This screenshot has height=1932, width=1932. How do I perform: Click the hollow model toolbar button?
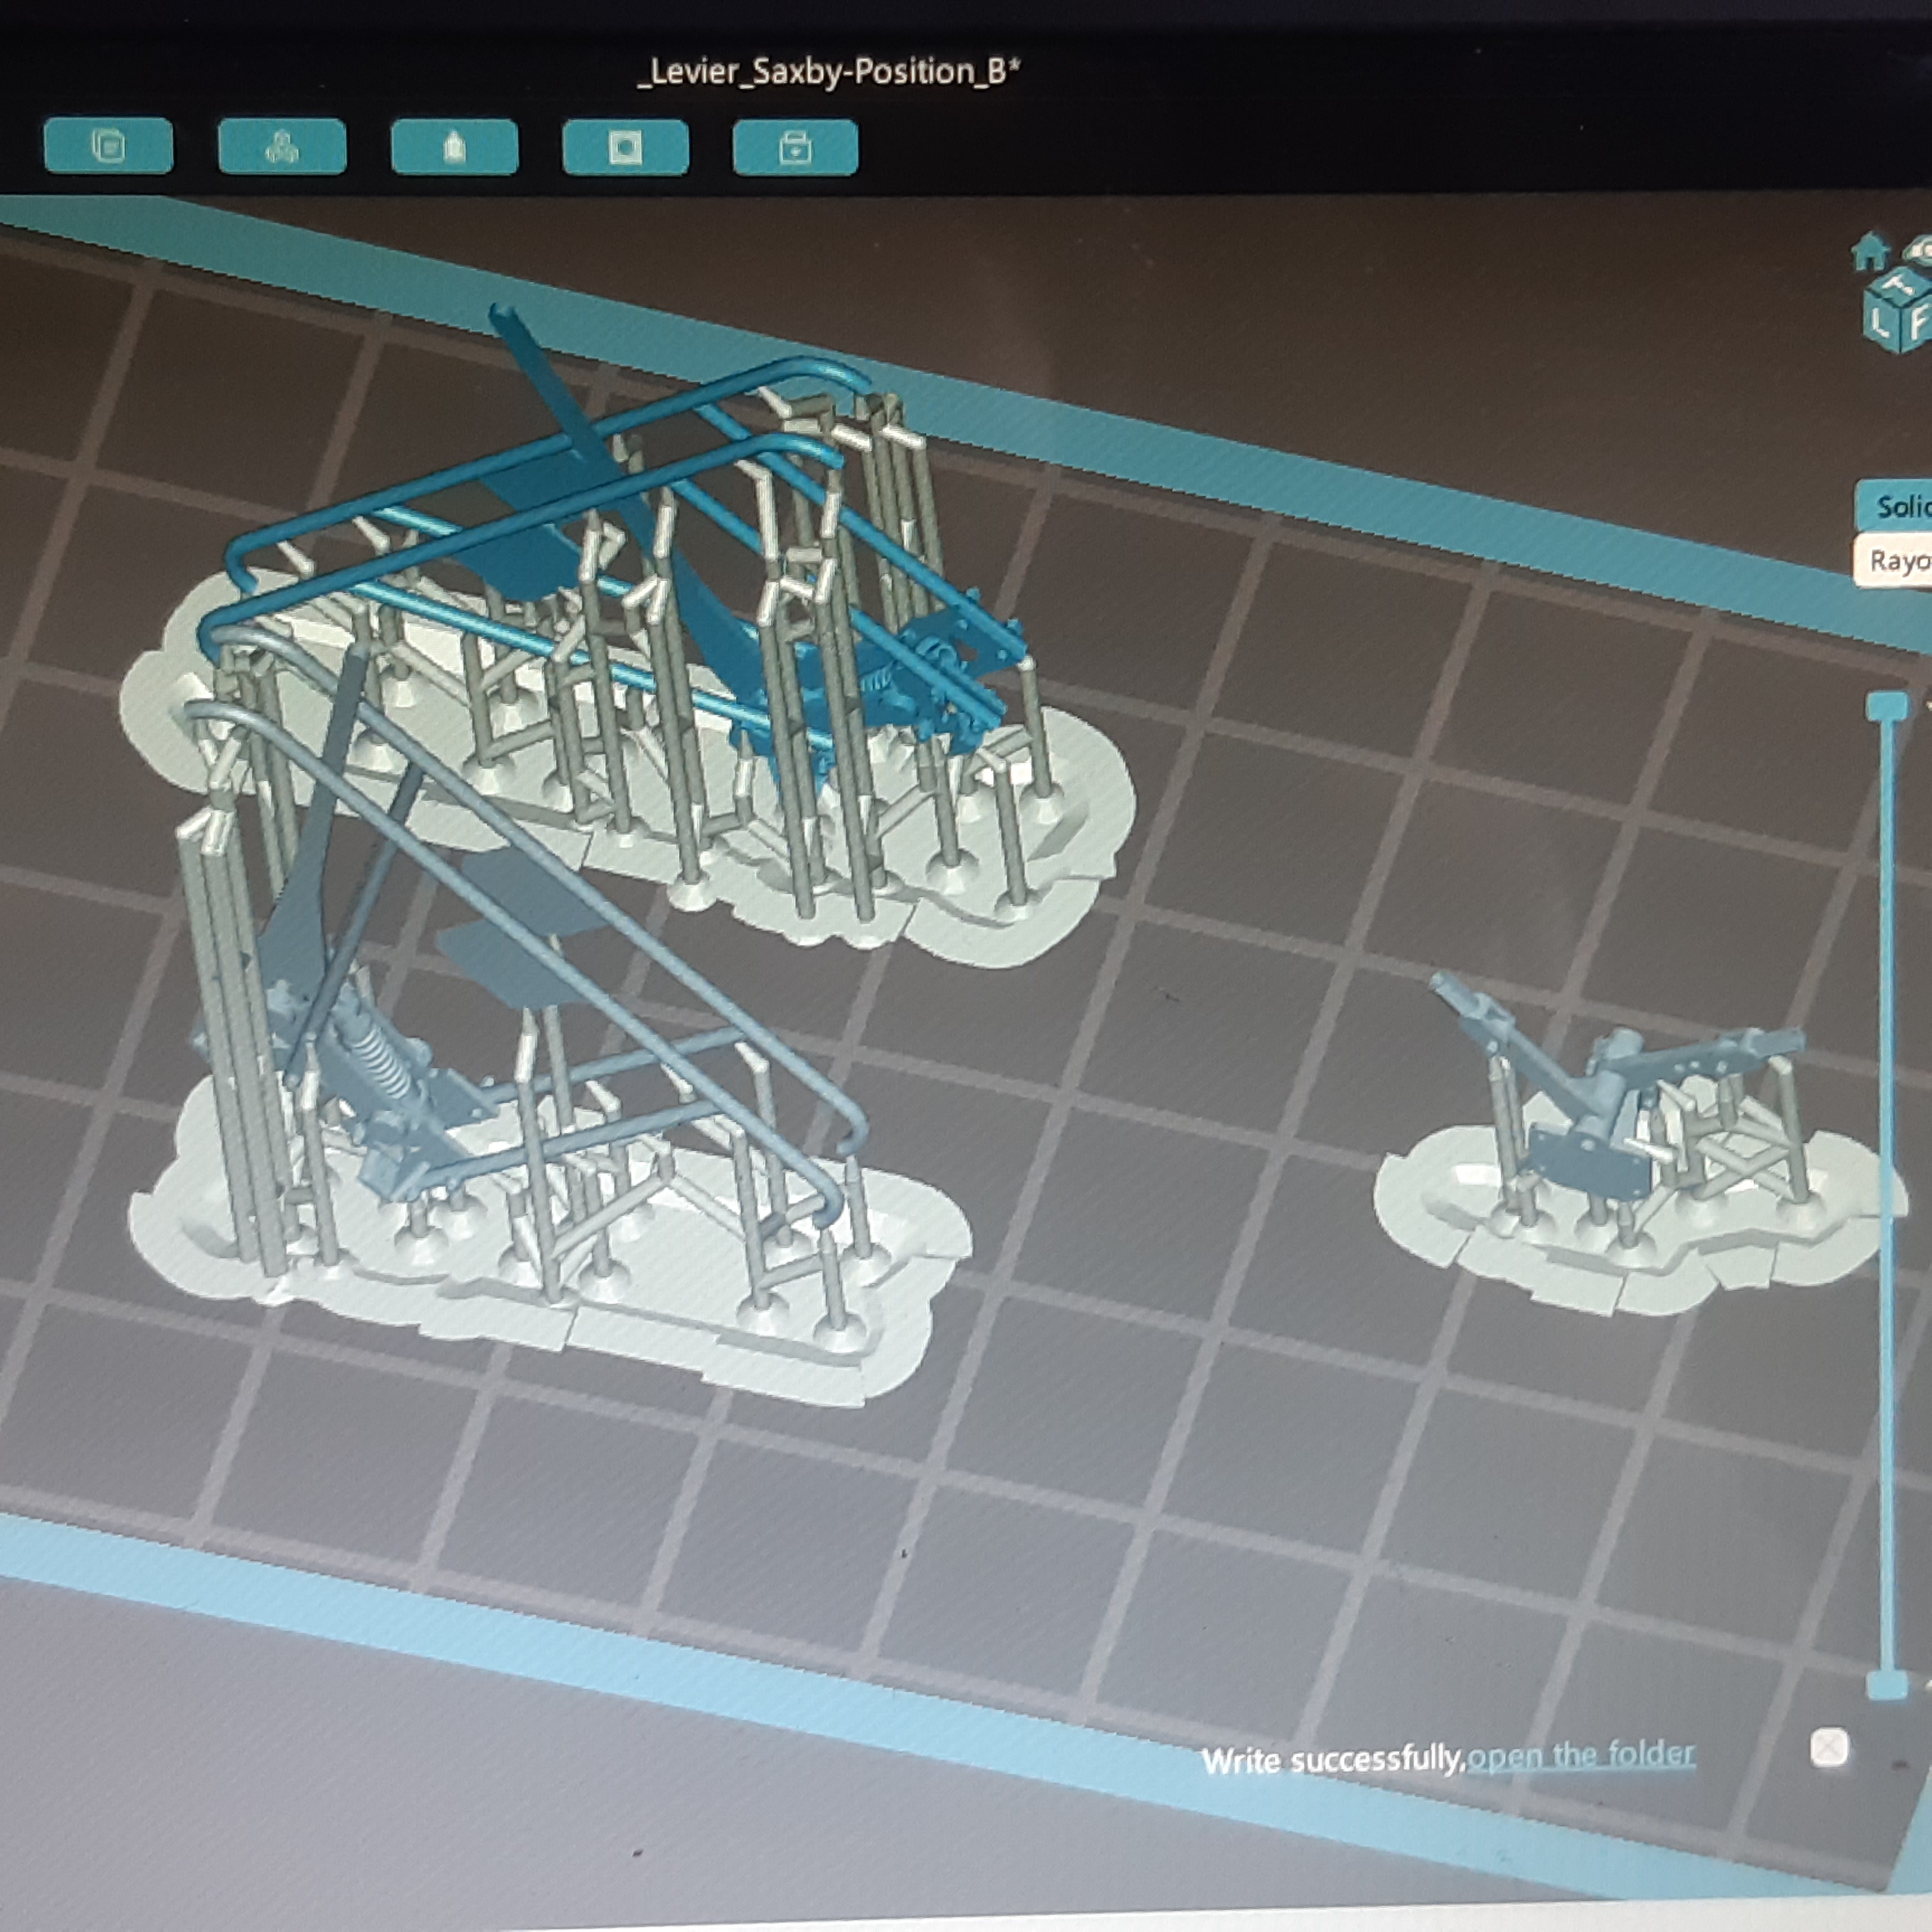[x=454, y=147]
